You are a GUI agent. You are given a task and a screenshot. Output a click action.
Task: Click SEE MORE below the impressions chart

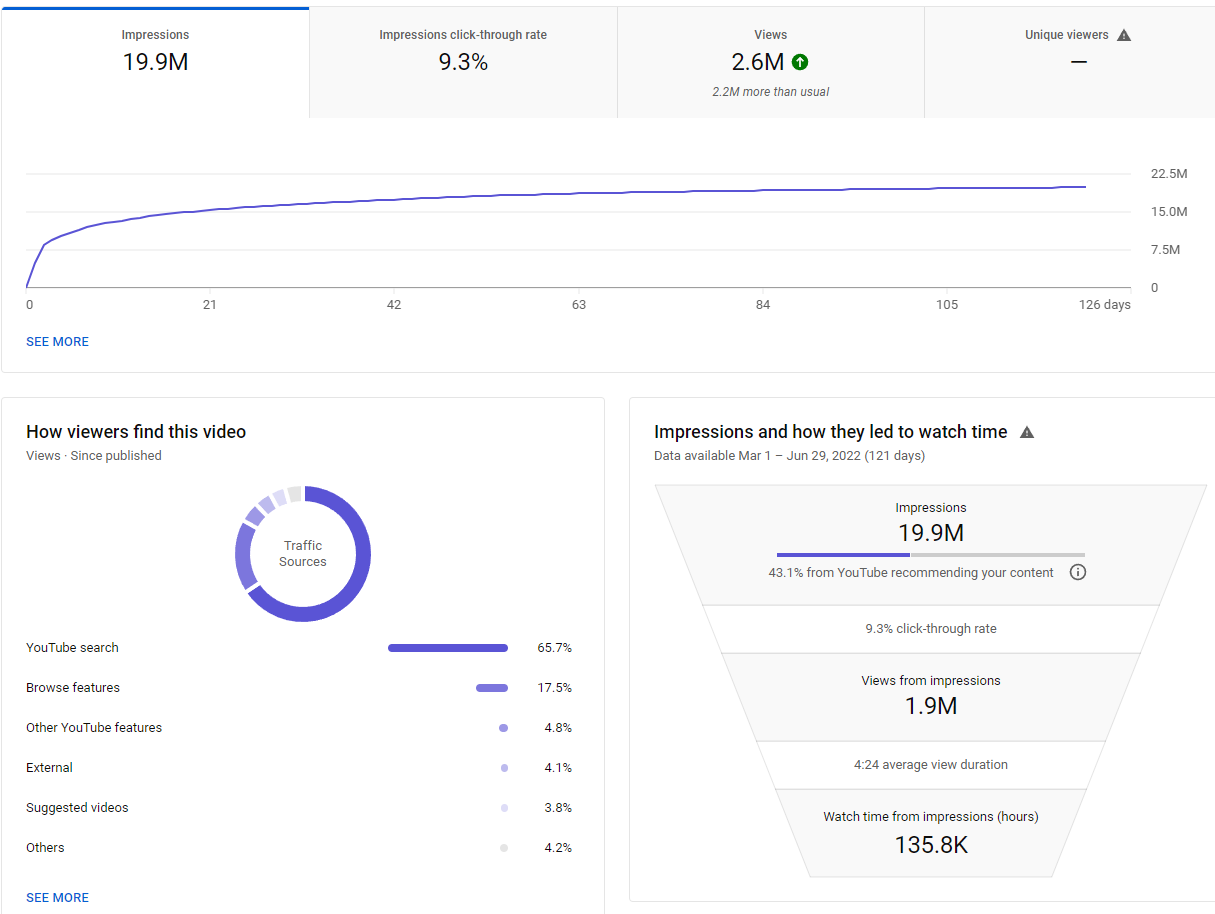pos(57,342)
